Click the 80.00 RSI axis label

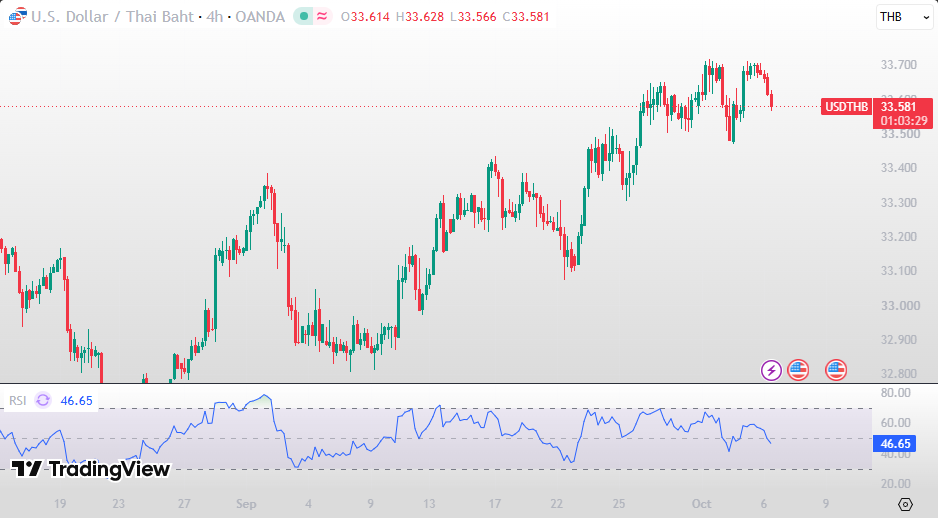[896, 393]
